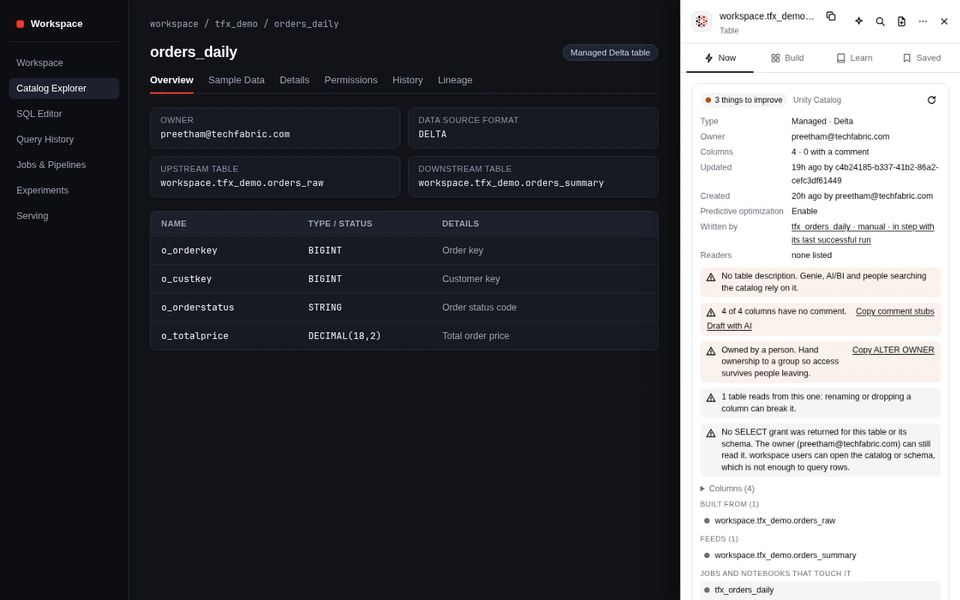Open the Sample Data tab
This screenshot has height=600, width=960.
click(x=236, y=80)
